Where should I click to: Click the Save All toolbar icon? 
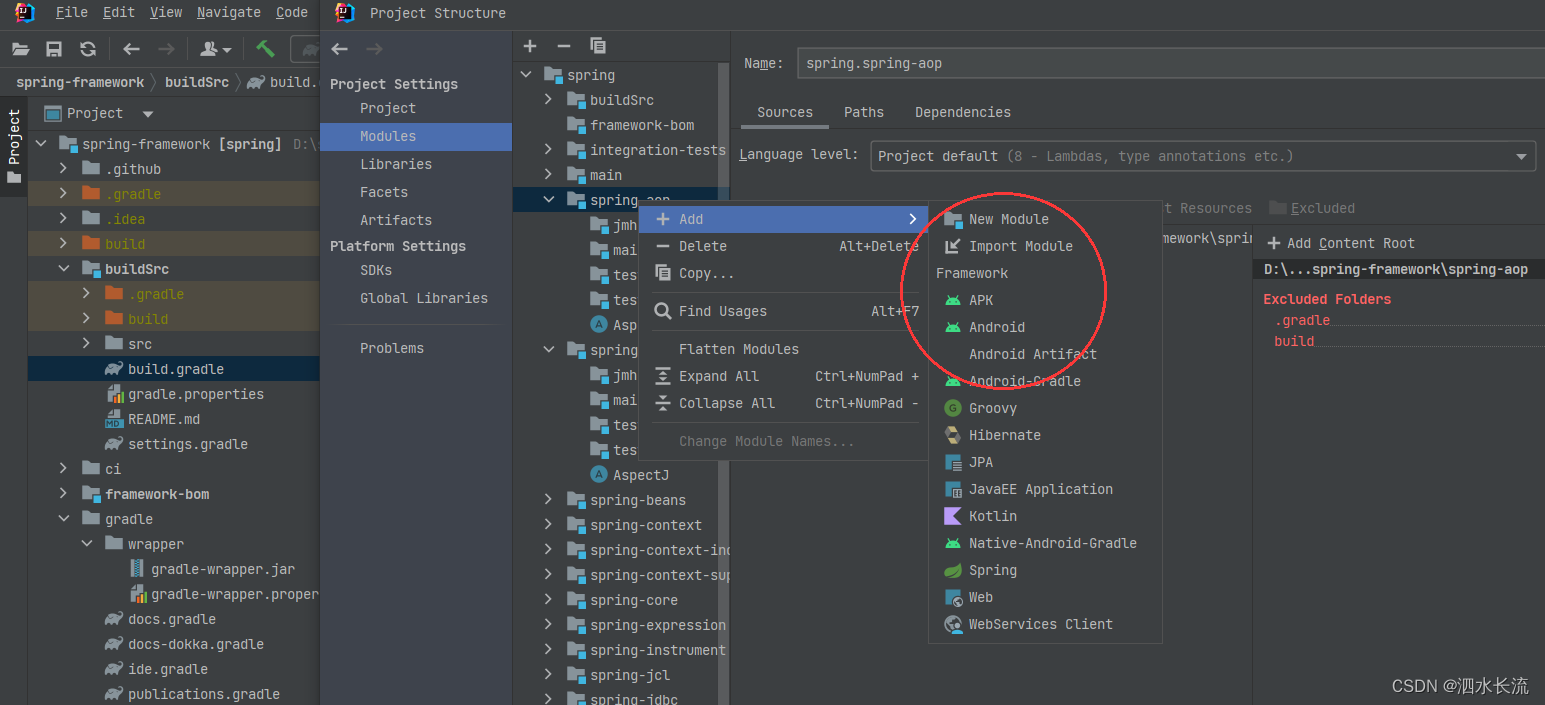54,49
